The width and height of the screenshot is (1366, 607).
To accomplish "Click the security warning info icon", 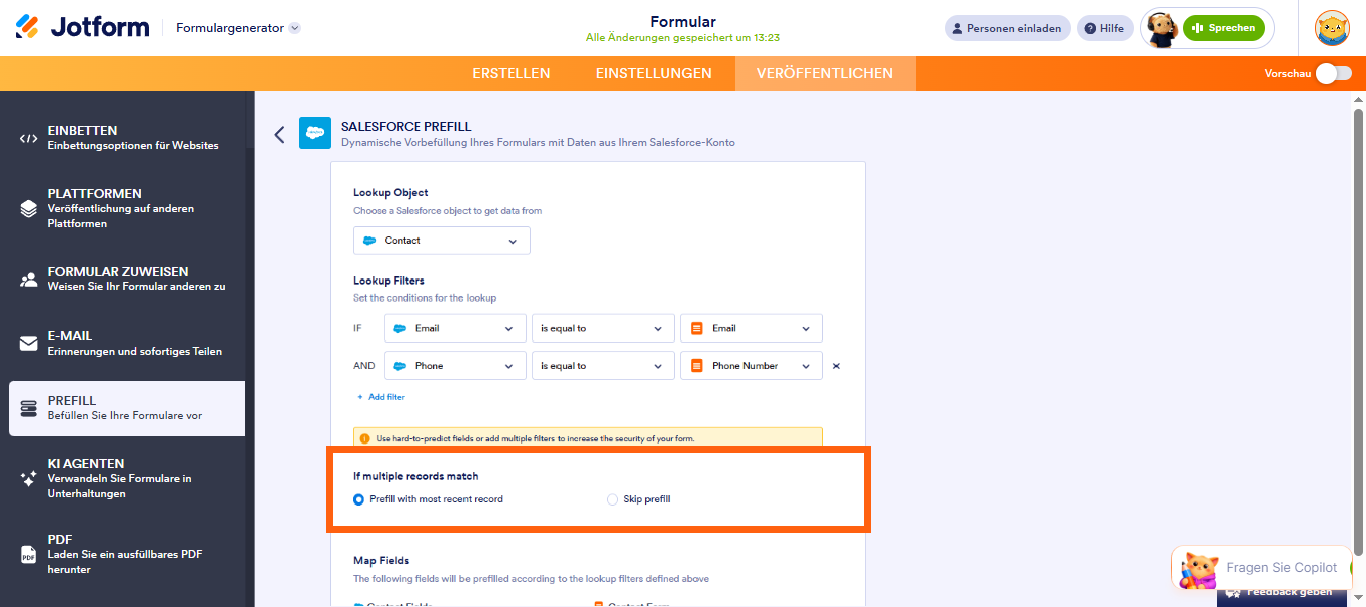I will (365, 438).
